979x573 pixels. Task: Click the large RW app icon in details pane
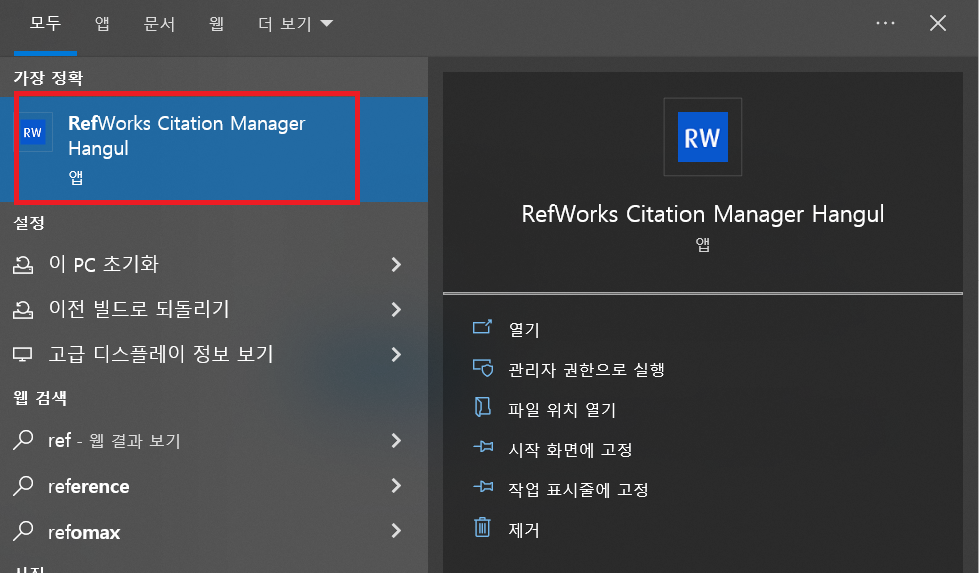coord(702,137)
